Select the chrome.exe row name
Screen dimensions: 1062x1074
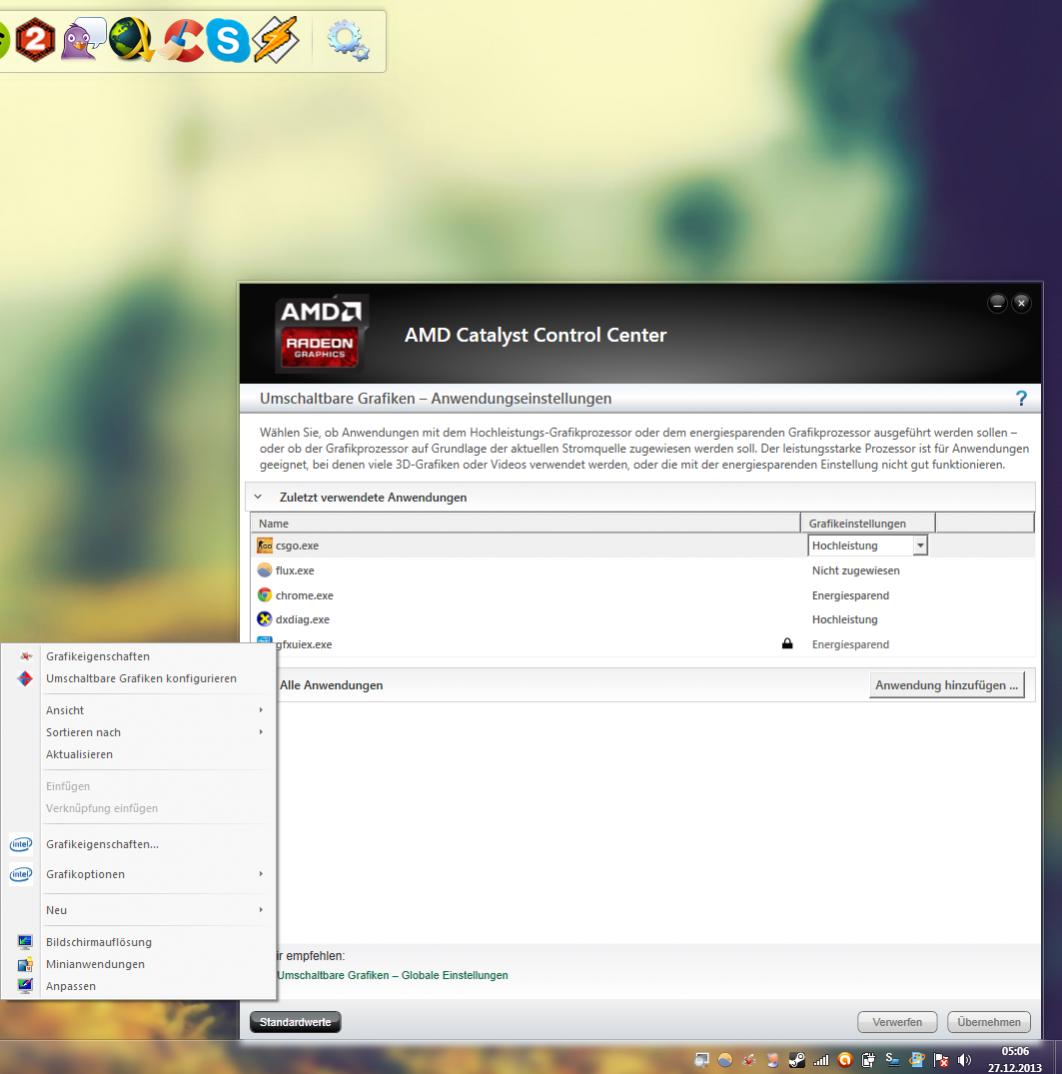304,595
